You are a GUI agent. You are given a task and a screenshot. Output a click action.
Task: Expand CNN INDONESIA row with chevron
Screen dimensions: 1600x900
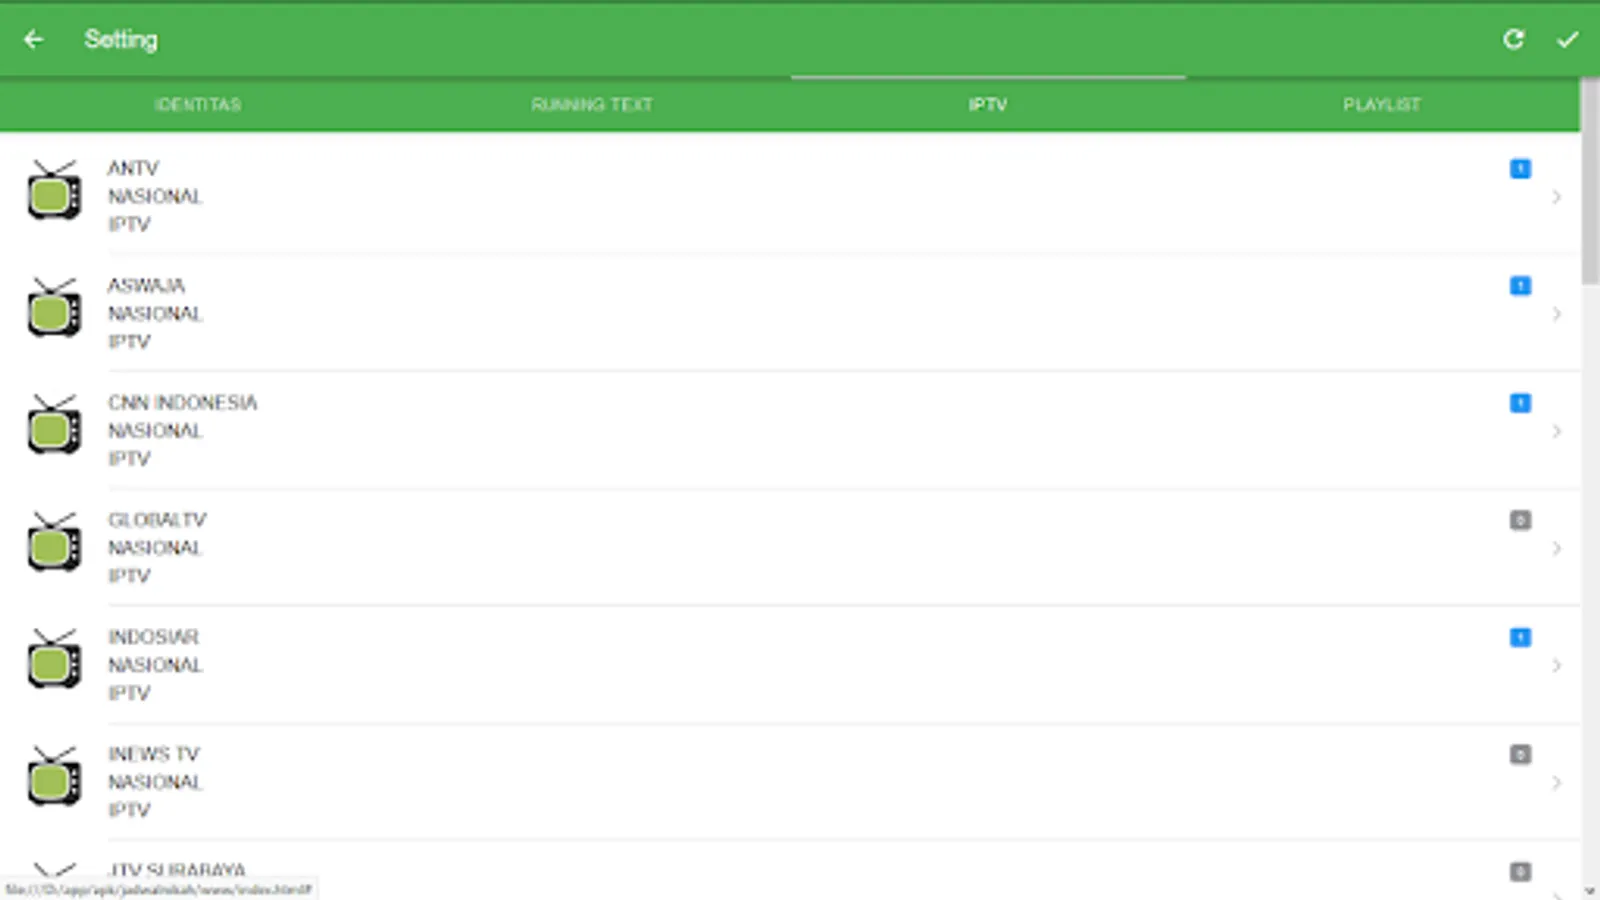tap(1557, 431)
